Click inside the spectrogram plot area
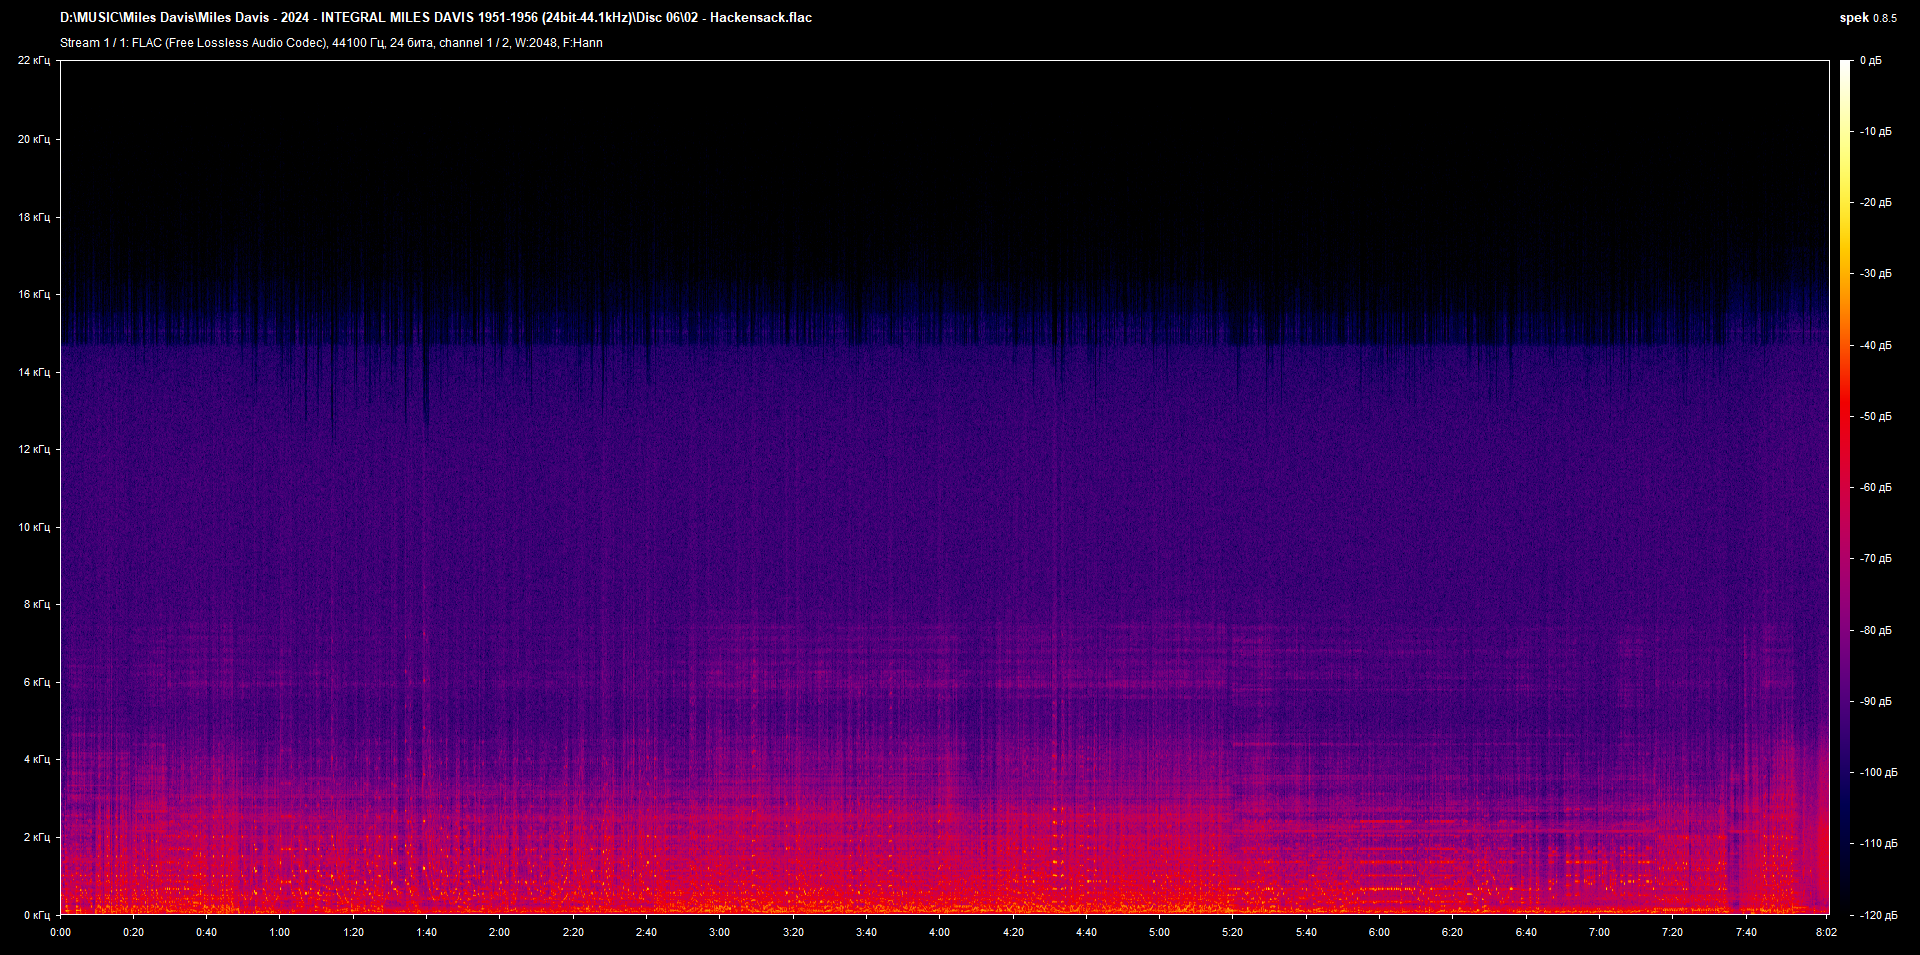The image size is (1920, 955). tap(944, 487)
